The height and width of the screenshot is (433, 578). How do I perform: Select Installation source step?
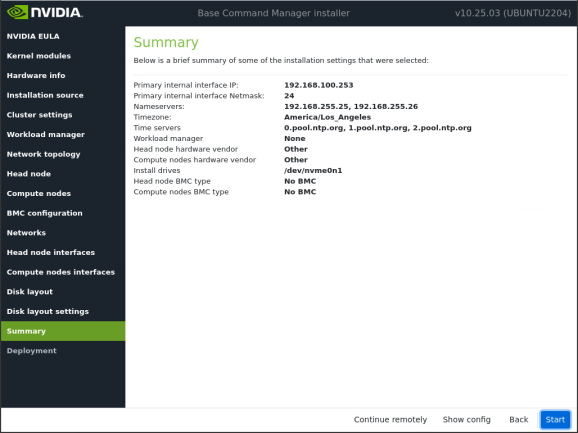[45, 95]
